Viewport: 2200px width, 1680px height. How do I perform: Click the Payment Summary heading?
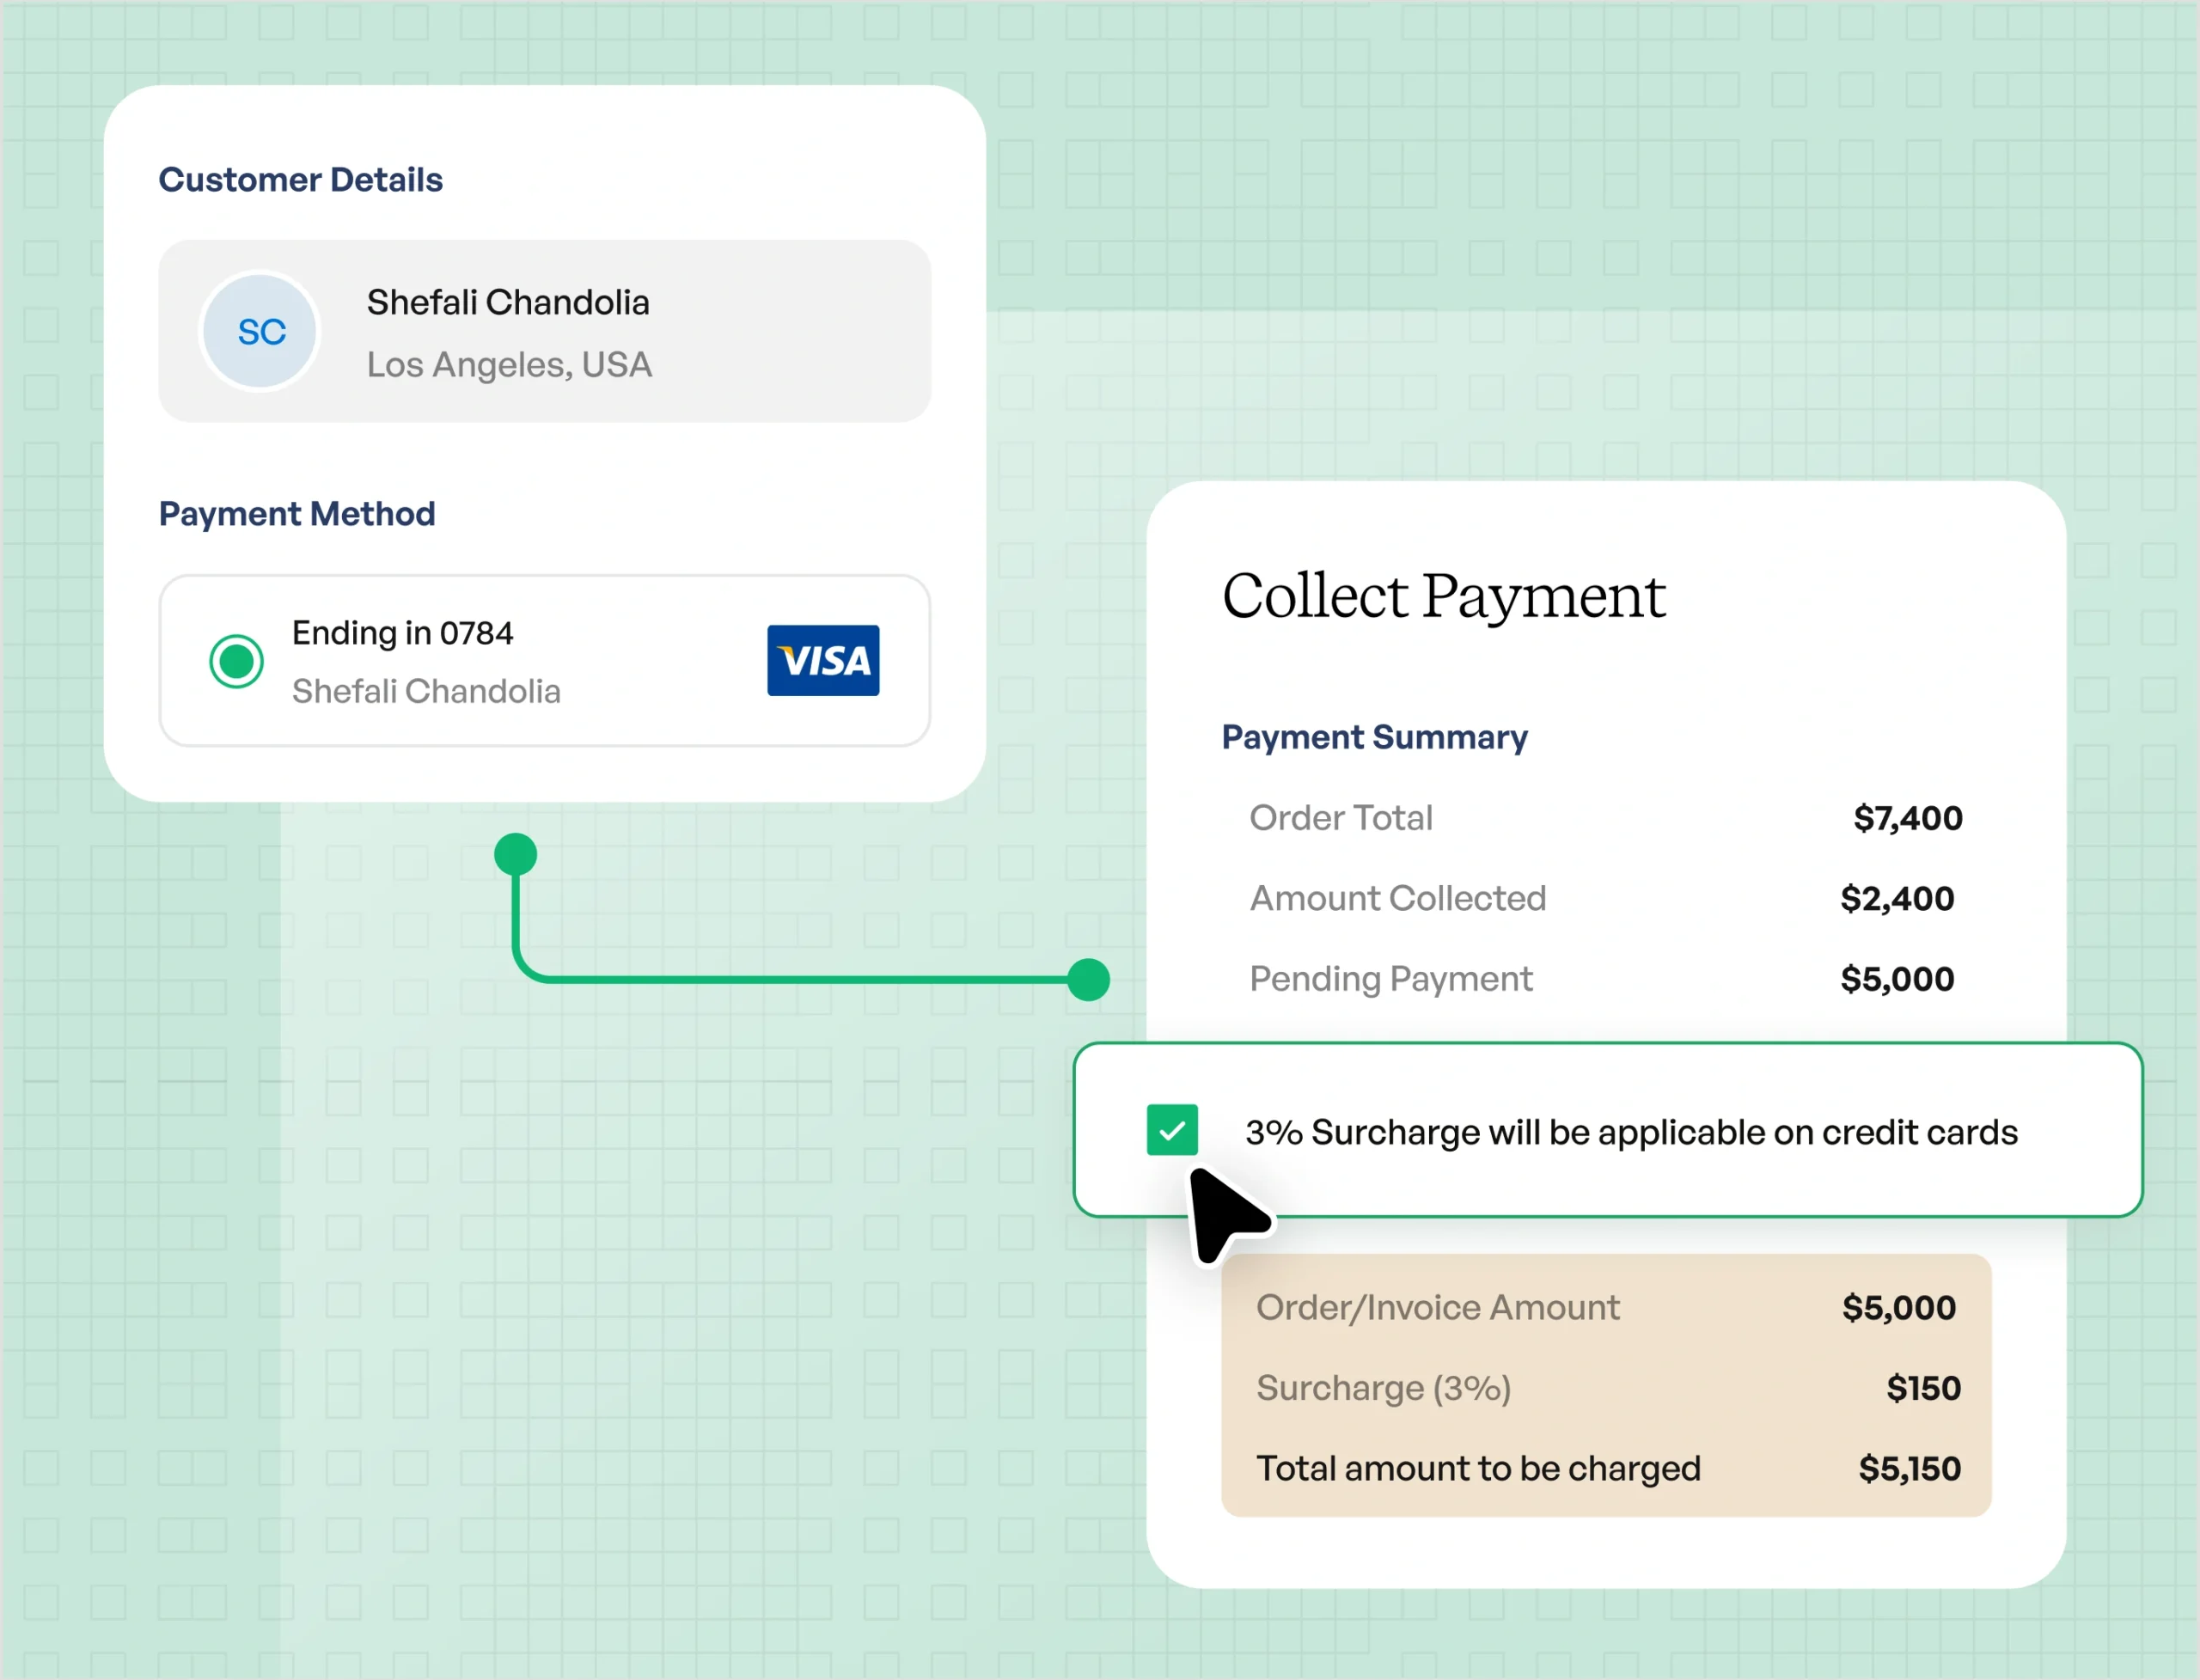click(1374, 737)
